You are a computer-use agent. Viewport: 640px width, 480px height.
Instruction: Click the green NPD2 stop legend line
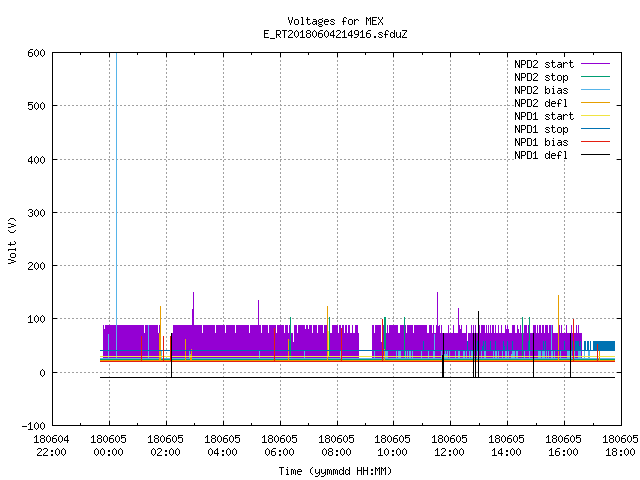pos(596,77)
